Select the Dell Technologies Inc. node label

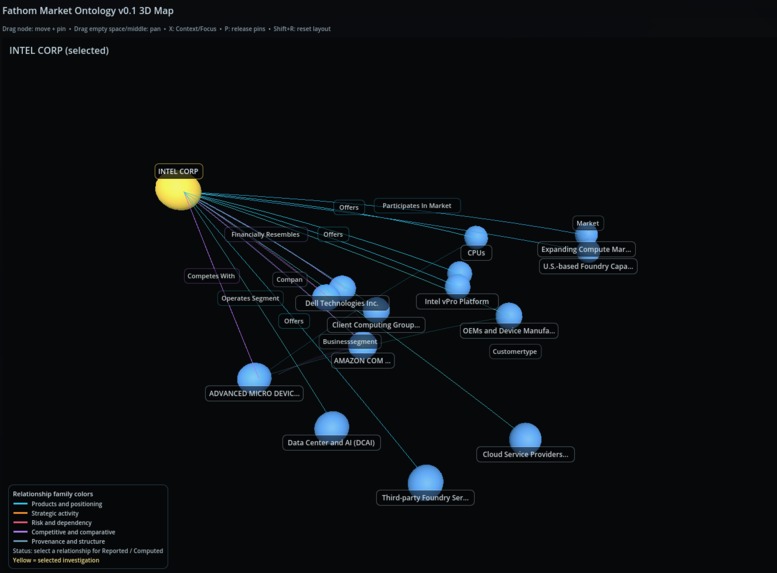click(x=342, y=303)
